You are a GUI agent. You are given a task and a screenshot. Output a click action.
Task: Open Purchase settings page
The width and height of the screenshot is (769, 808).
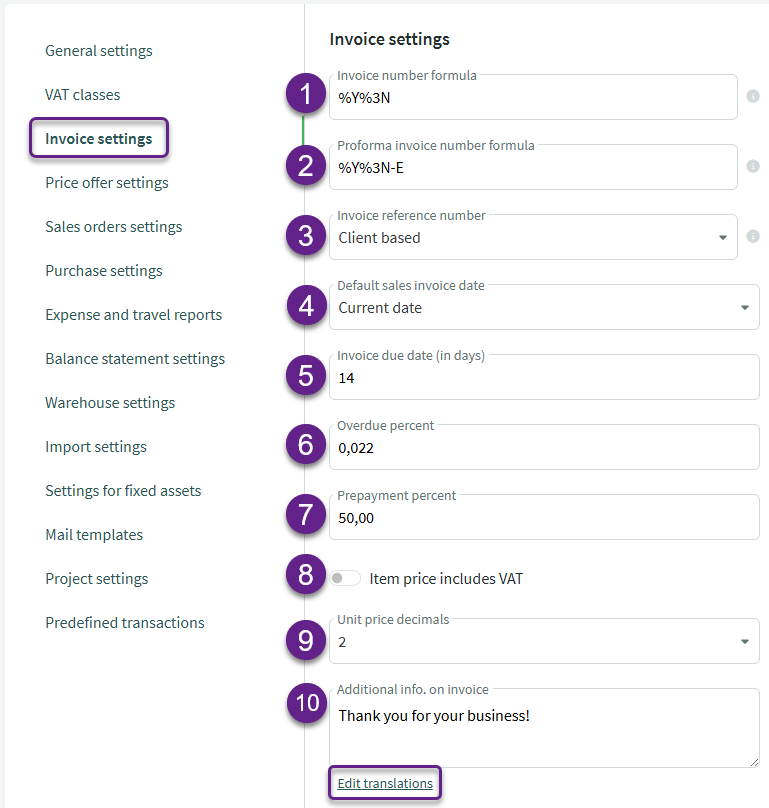tap(104, 271)
